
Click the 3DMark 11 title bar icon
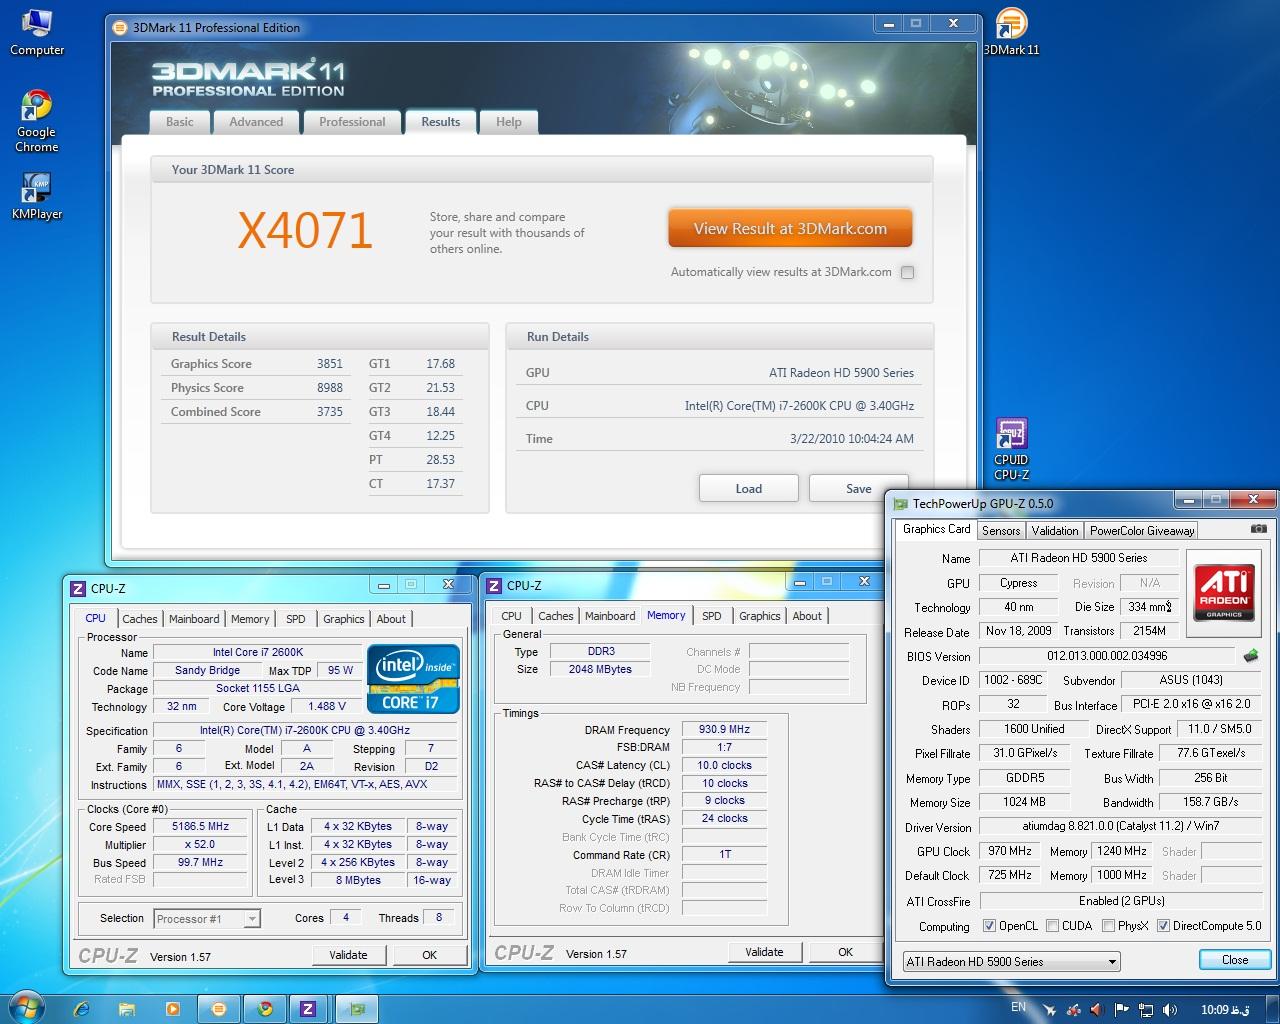(x=120, y=28)
